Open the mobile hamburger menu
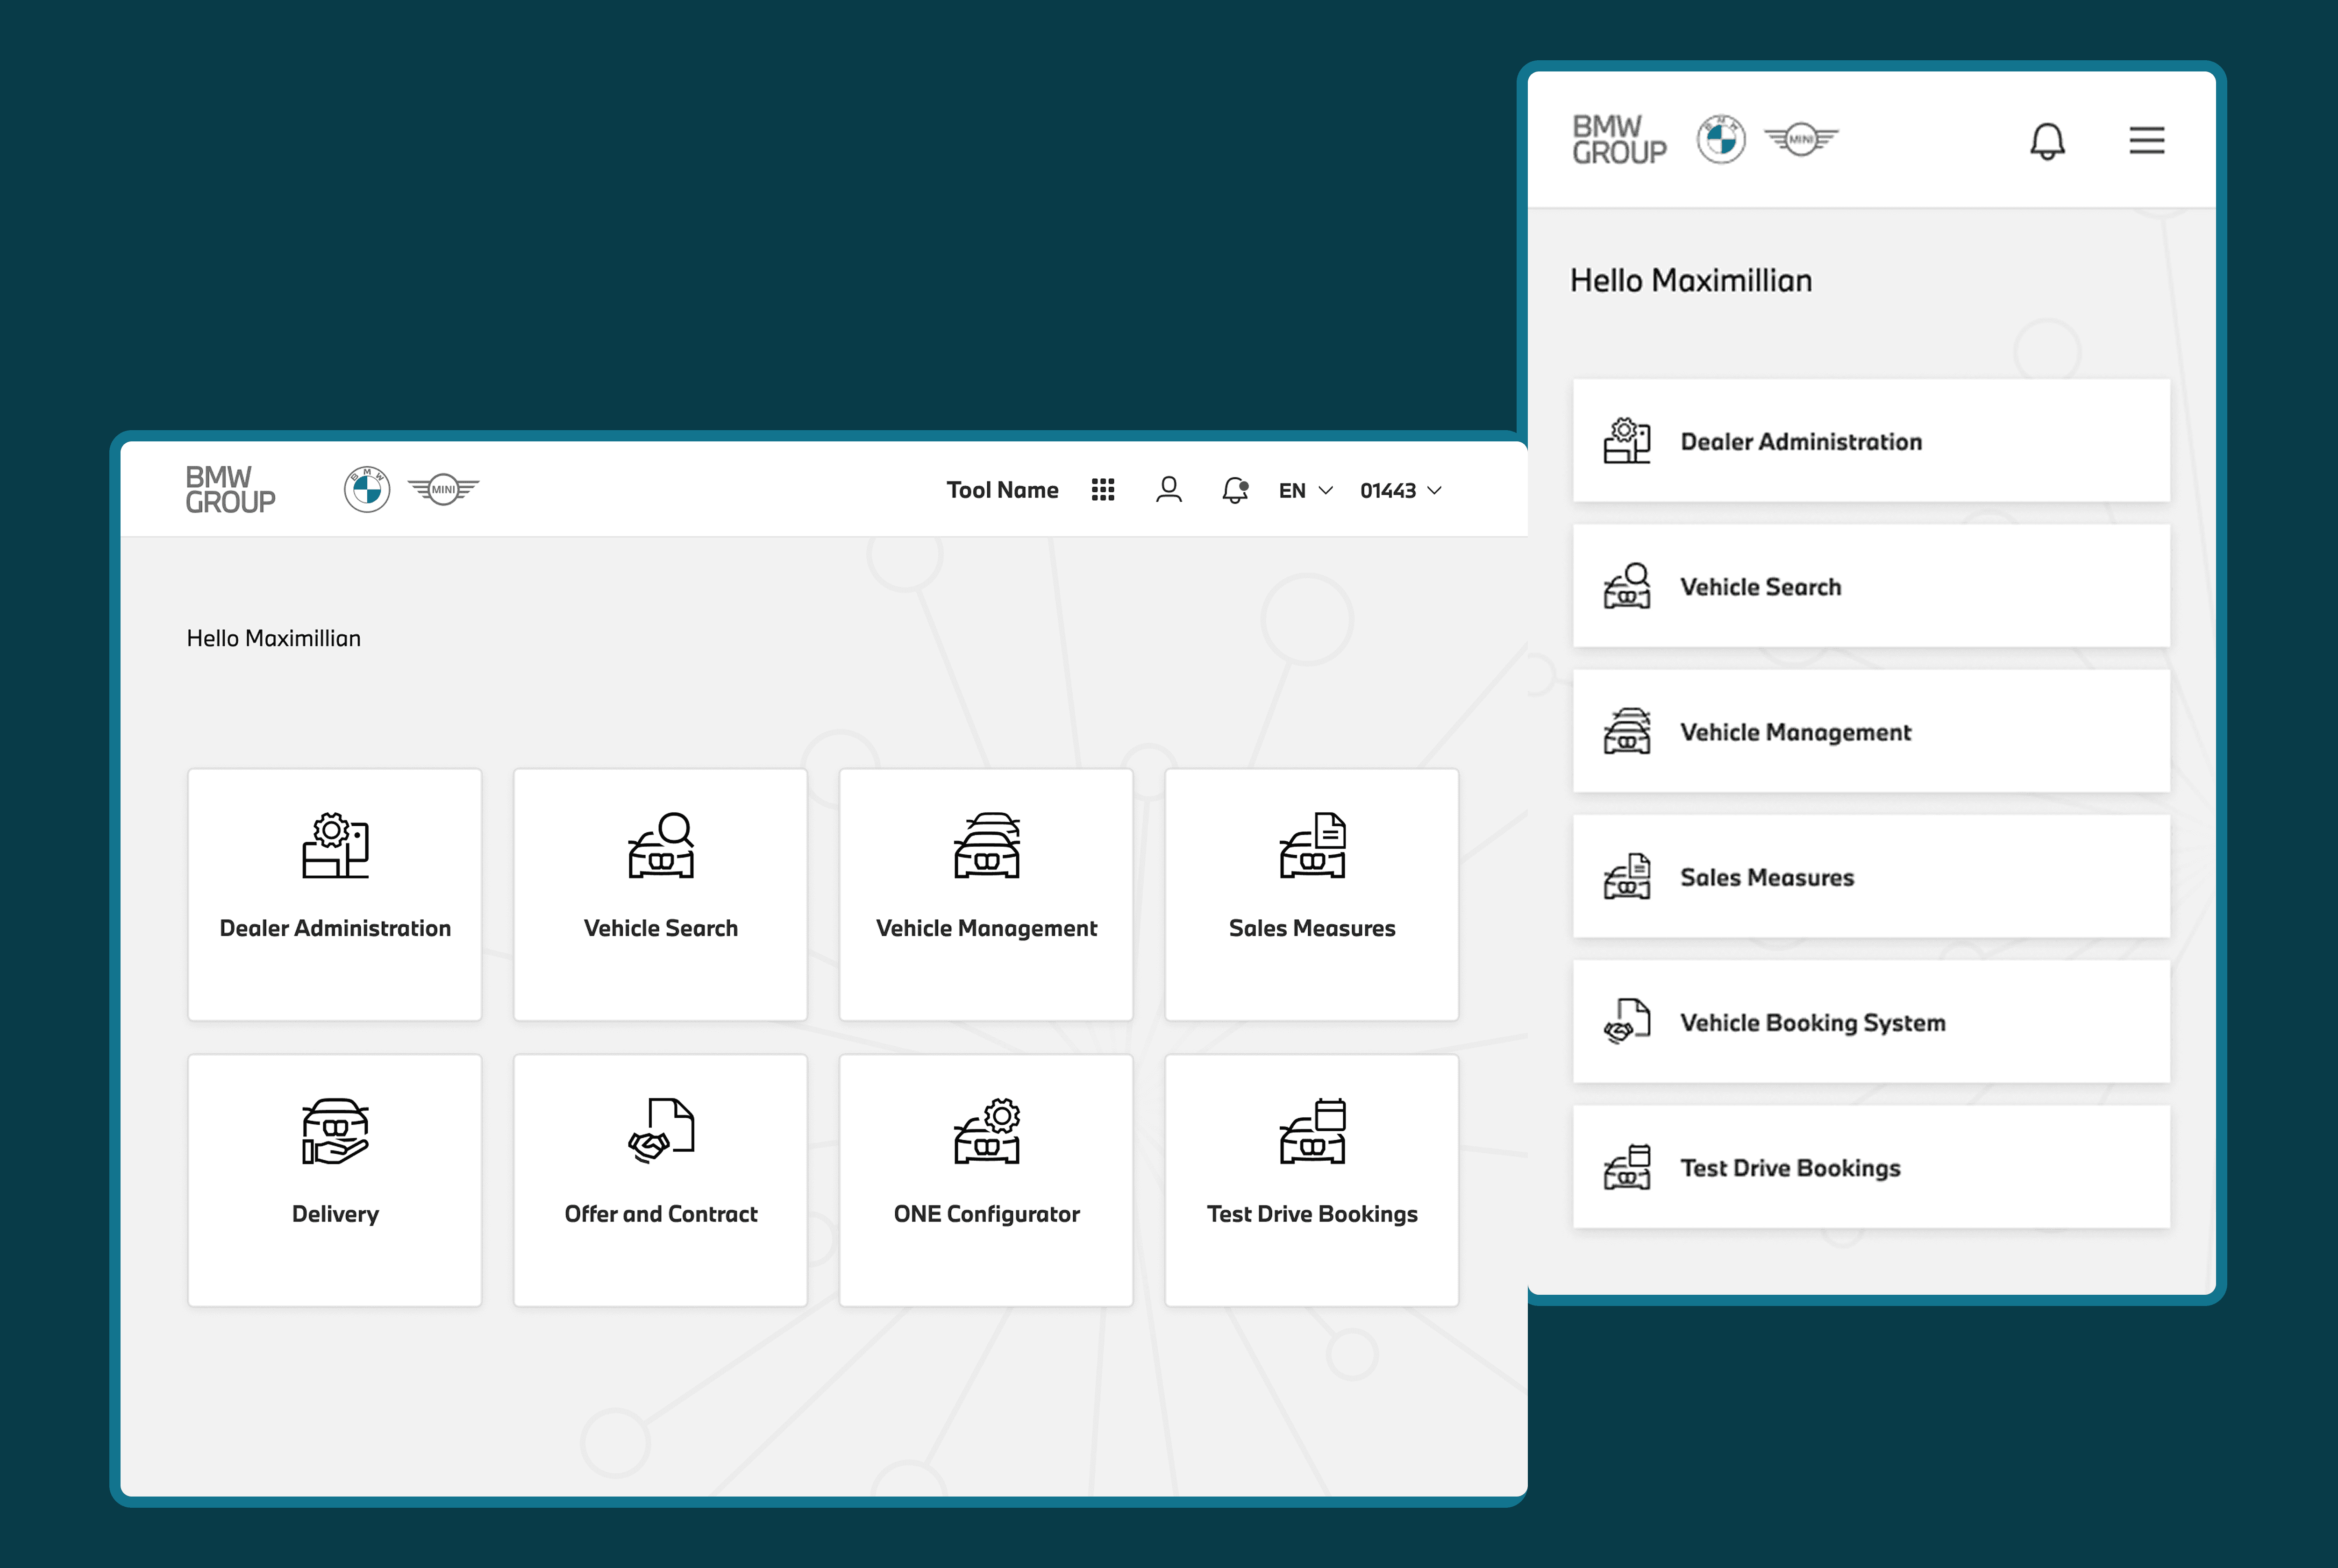This screenshot has height=1568, width=2338. 2146,141
